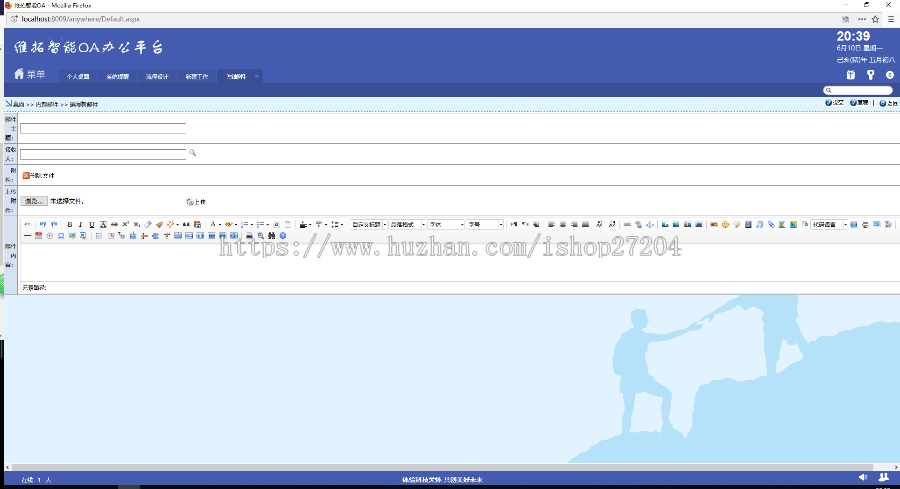Open the 菜单 home menu
900x489 pixels.
(29, 75)
